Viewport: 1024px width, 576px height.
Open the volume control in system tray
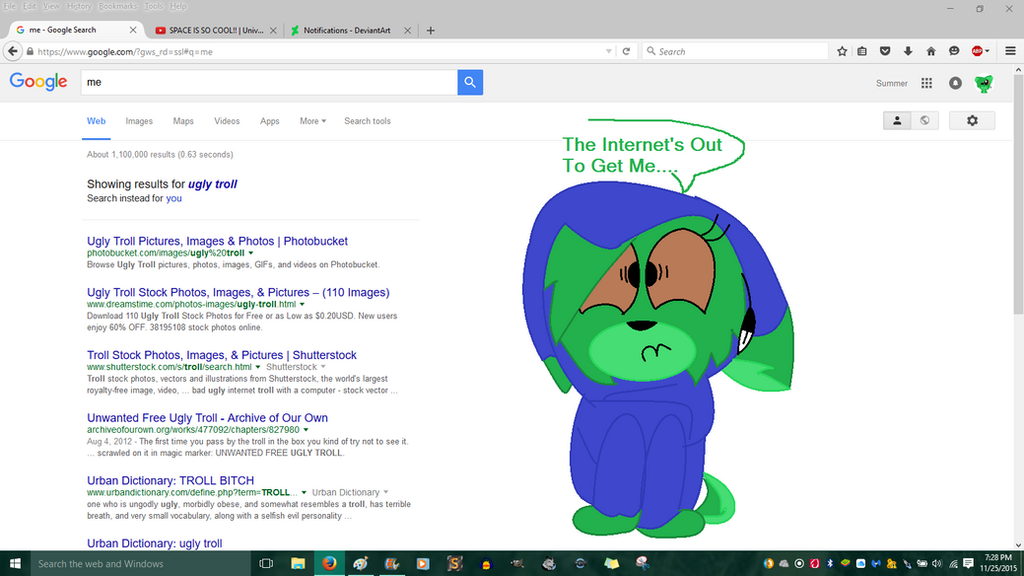click(937, 564)
